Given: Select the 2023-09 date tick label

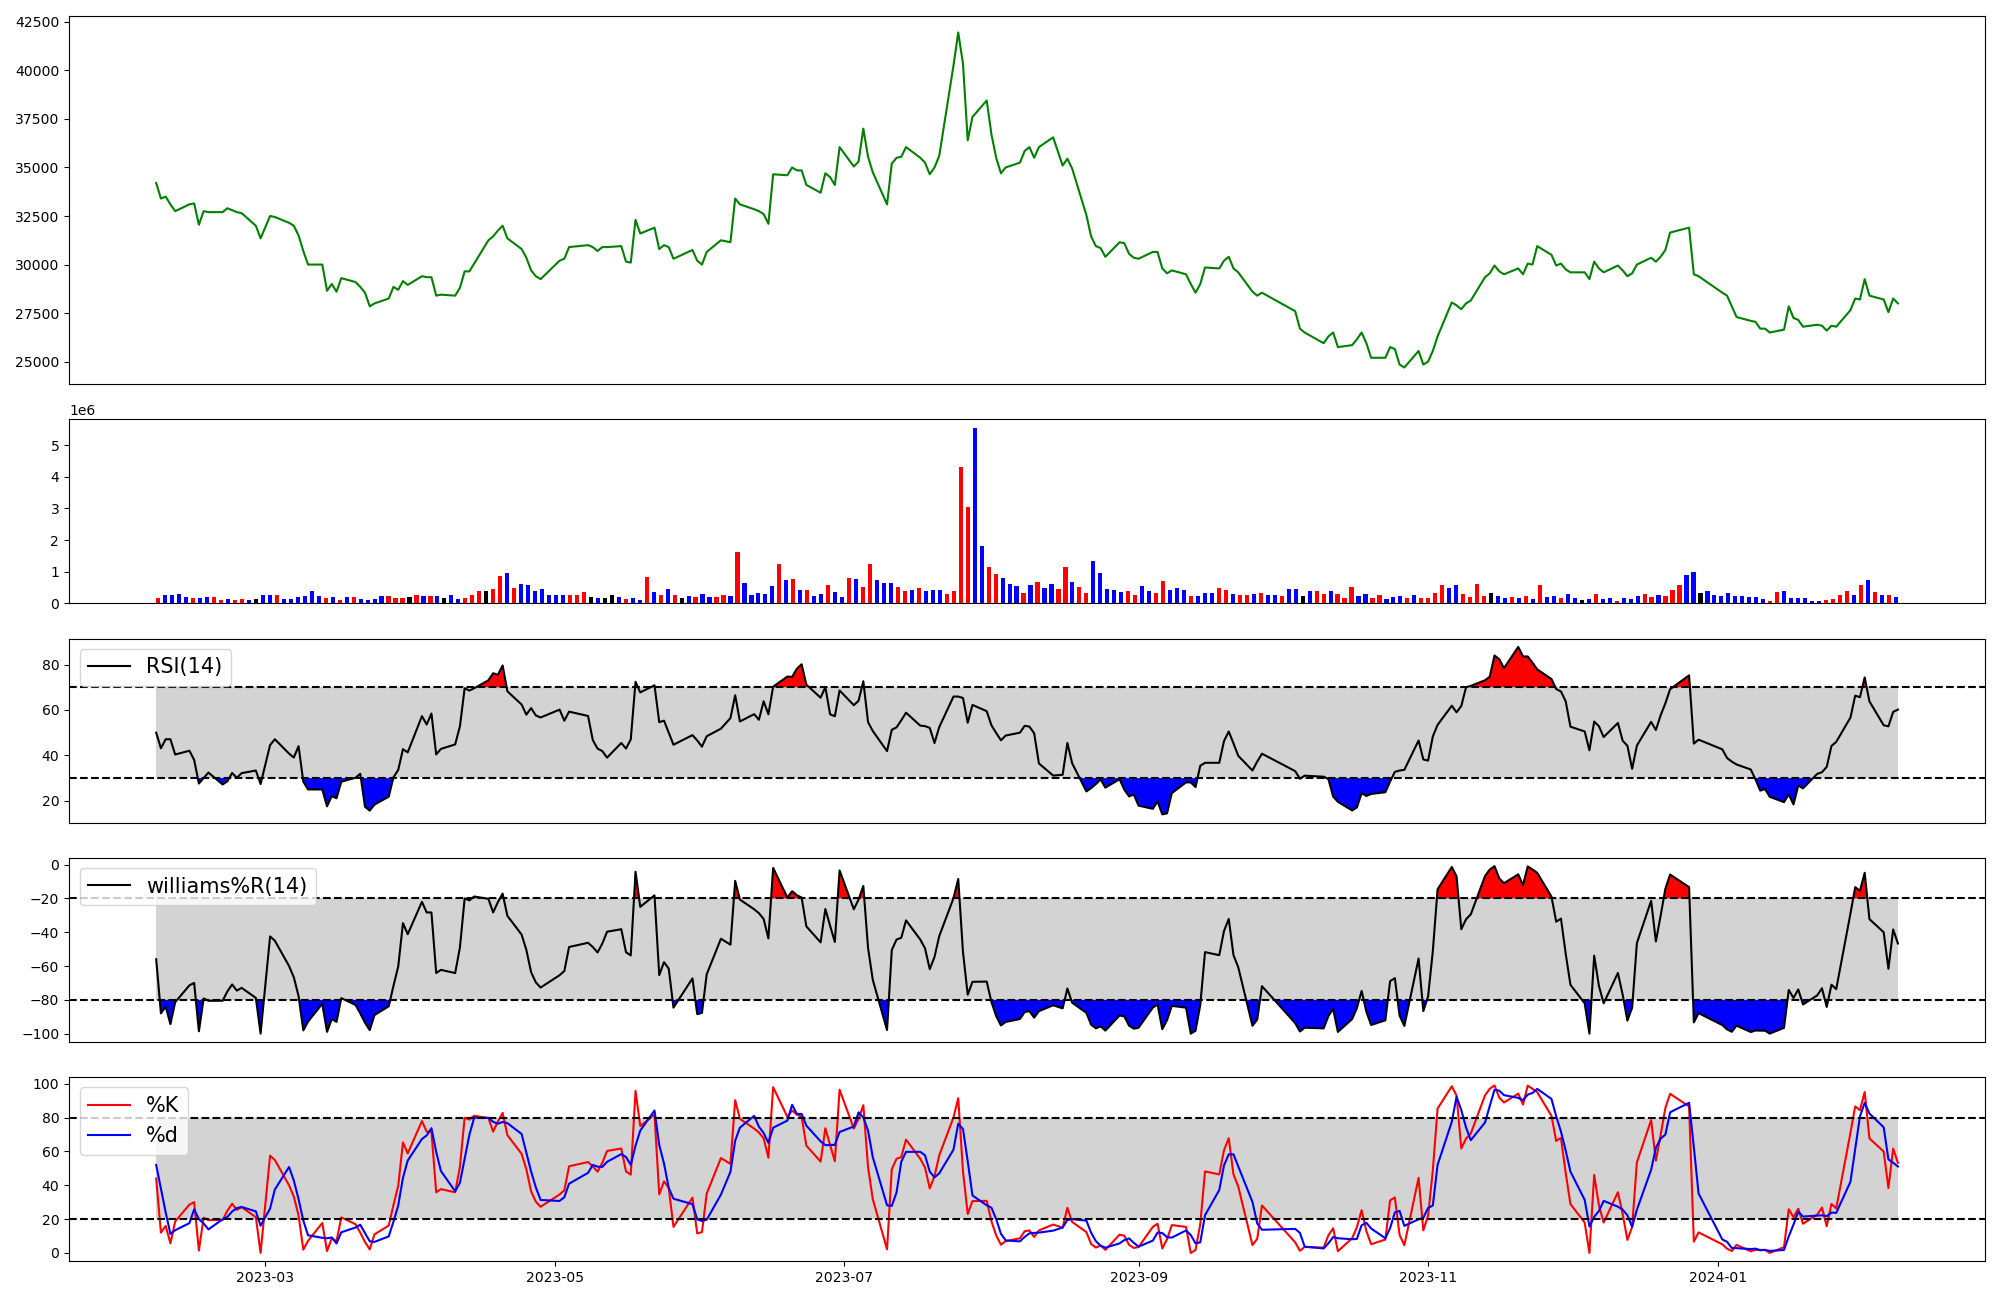Looking at the screenshot, I should pos(1138,1277).
